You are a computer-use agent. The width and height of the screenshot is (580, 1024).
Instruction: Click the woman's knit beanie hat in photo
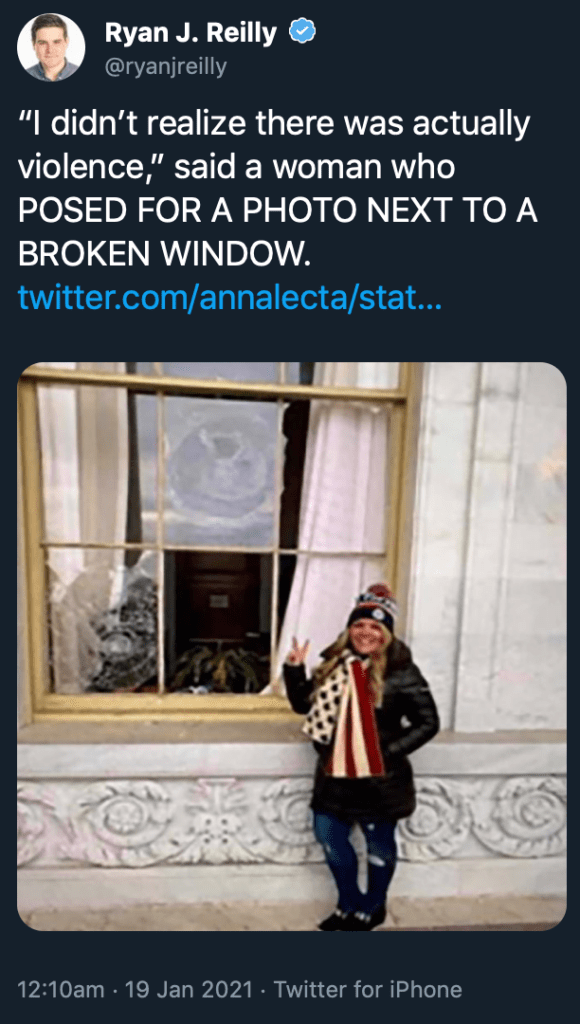click(x=372, y=605)
